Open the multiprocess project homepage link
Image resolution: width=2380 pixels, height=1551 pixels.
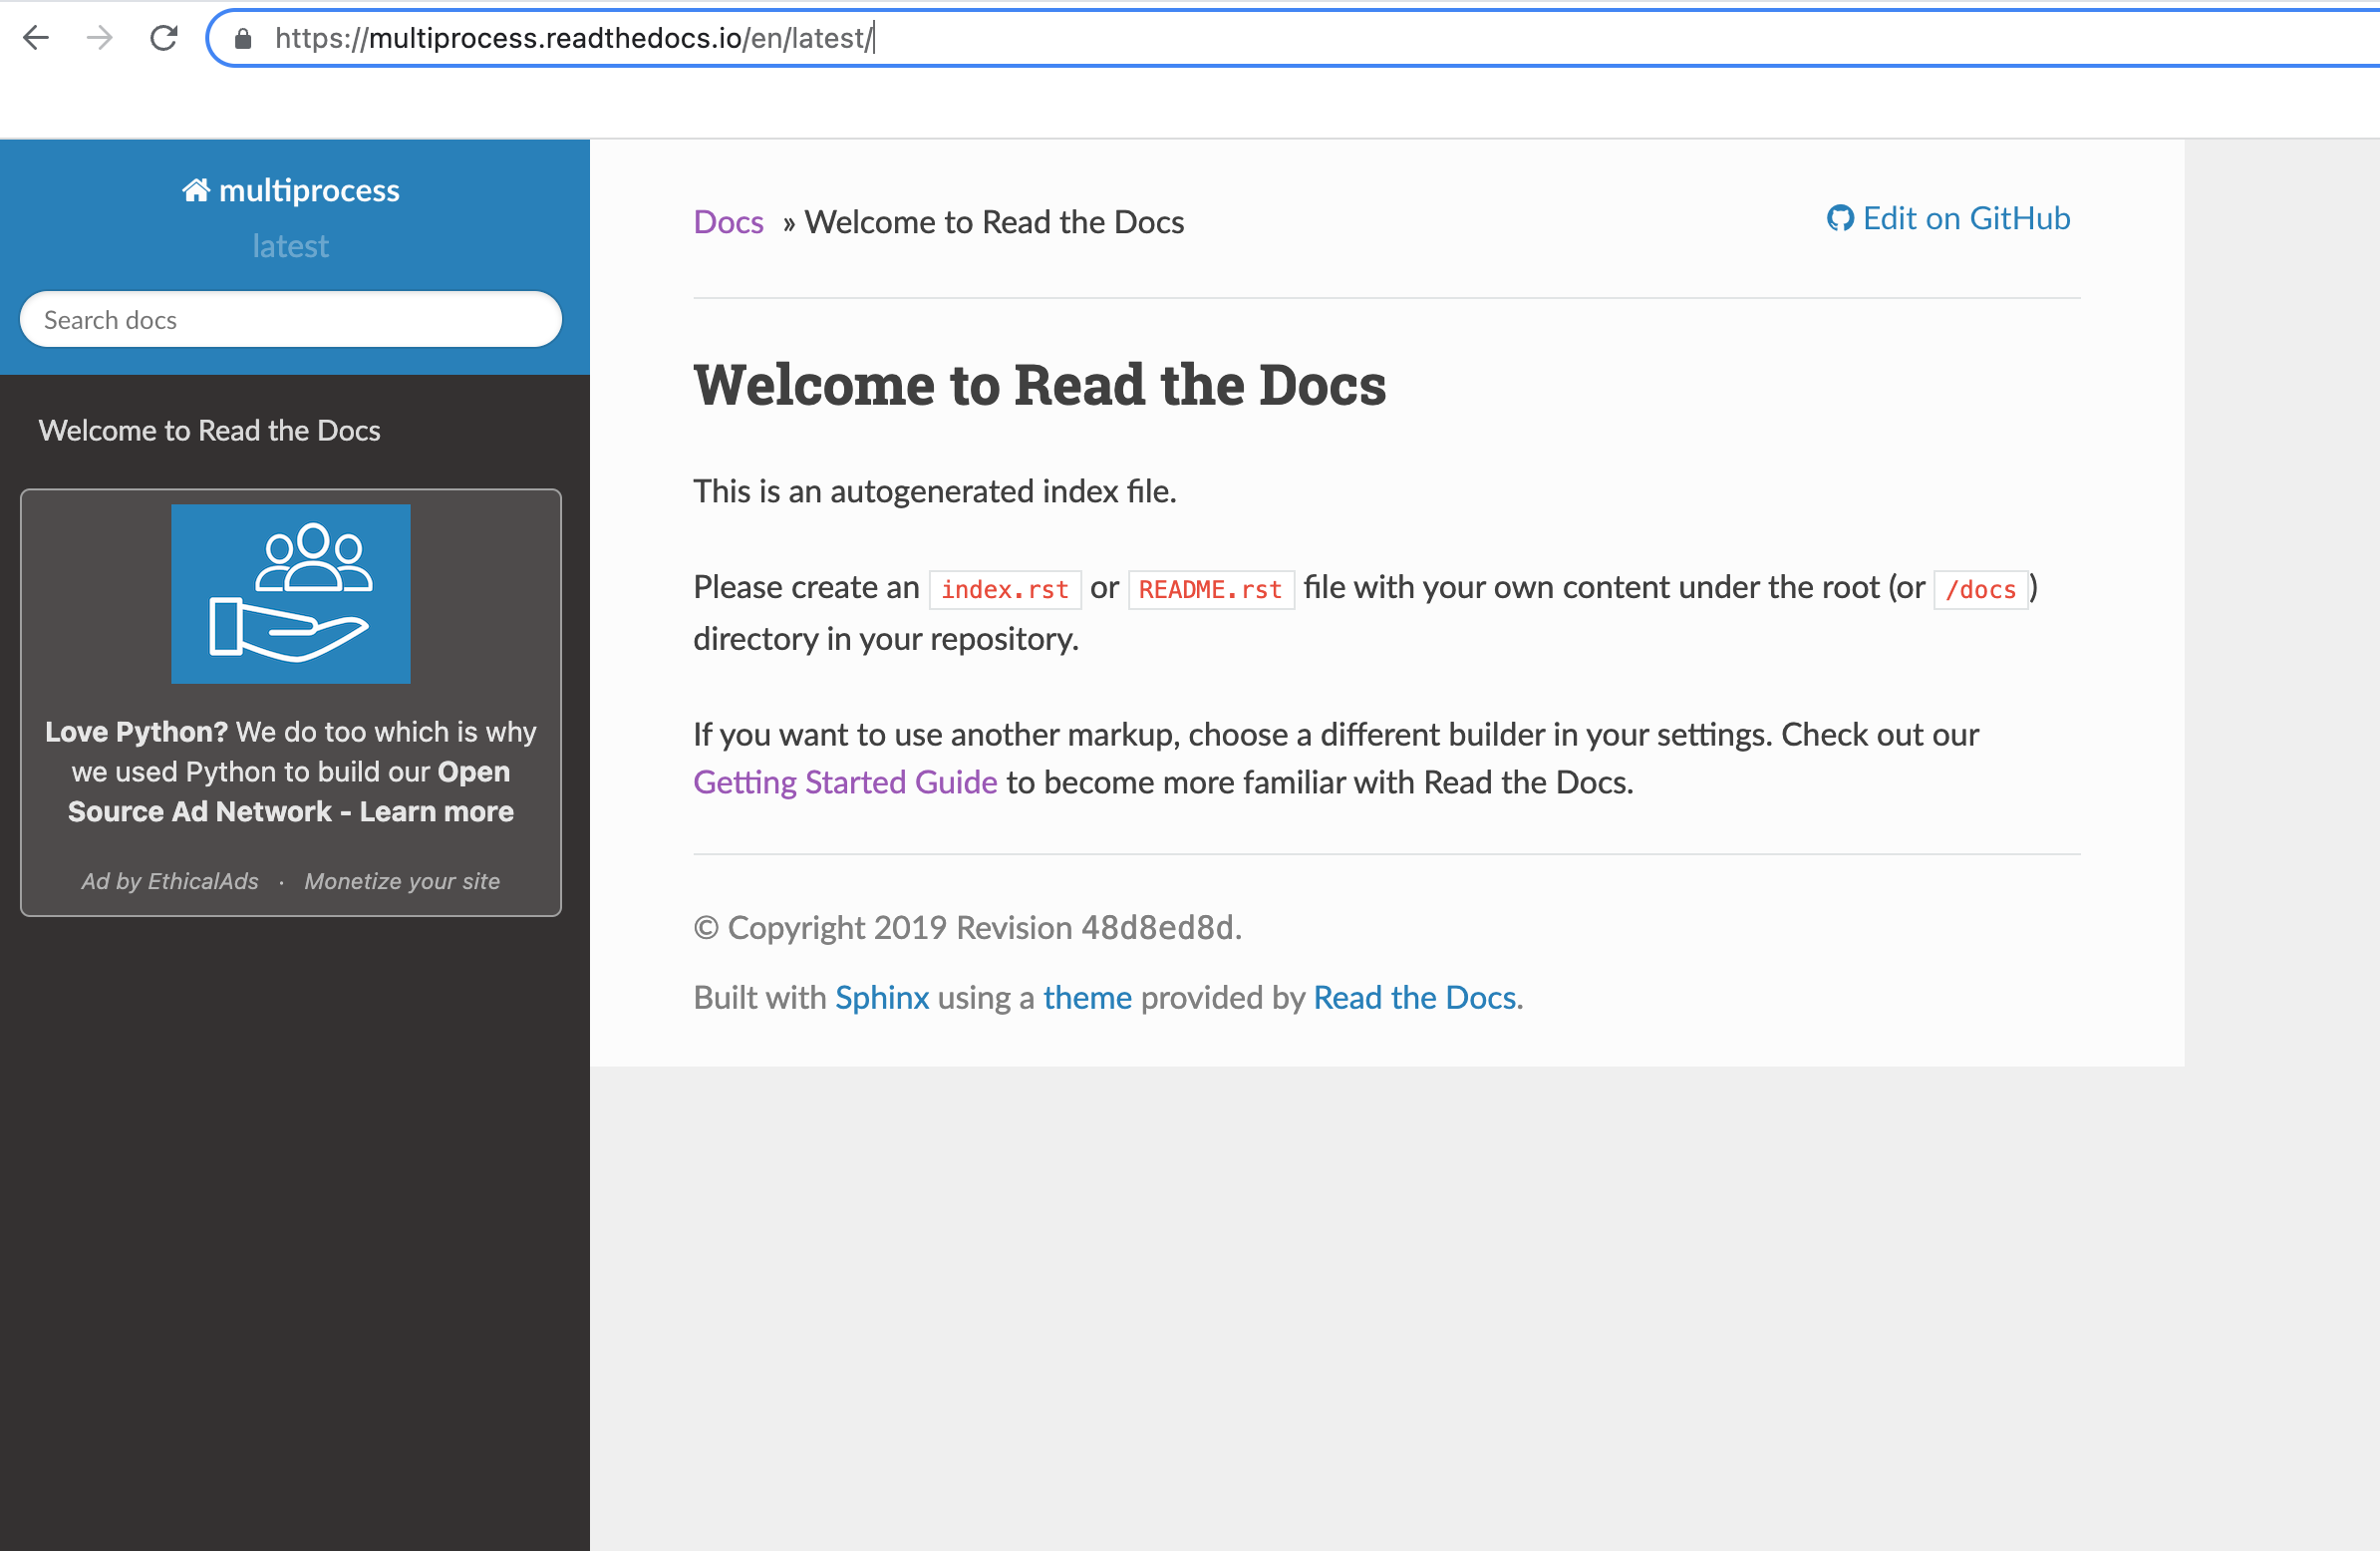point(308,190)
